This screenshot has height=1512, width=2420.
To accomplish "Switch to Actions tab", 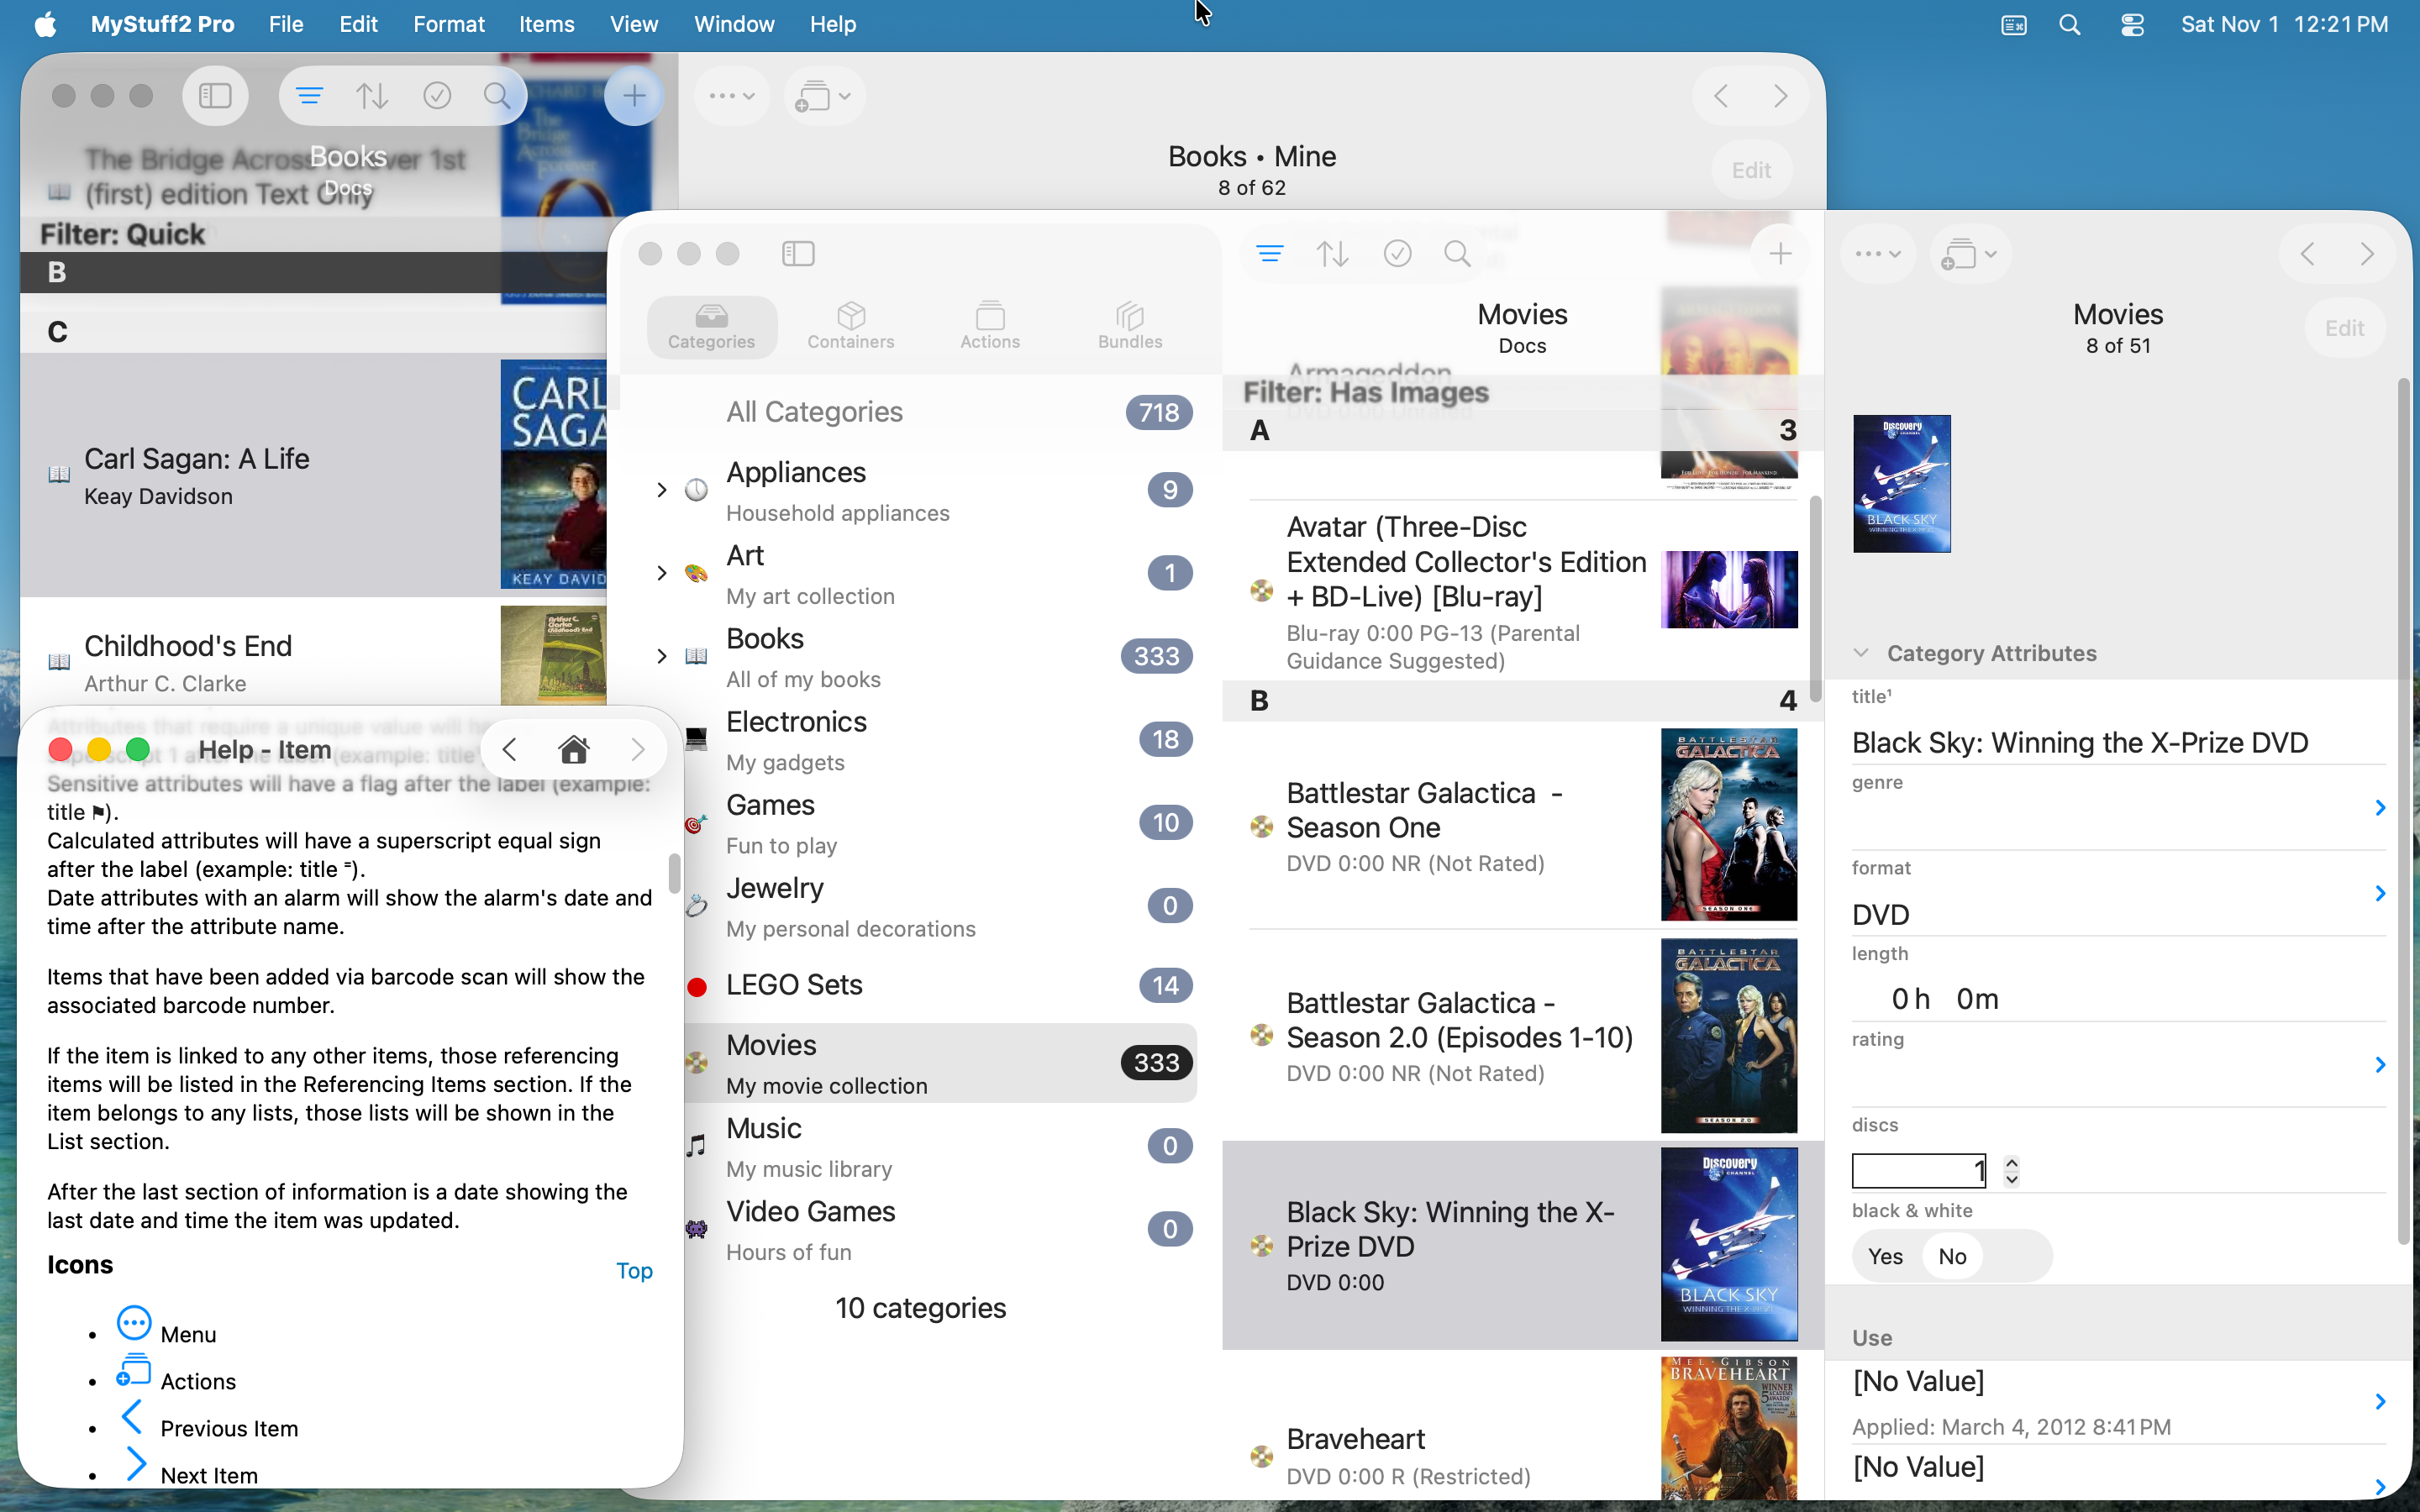I will (990, 326).
